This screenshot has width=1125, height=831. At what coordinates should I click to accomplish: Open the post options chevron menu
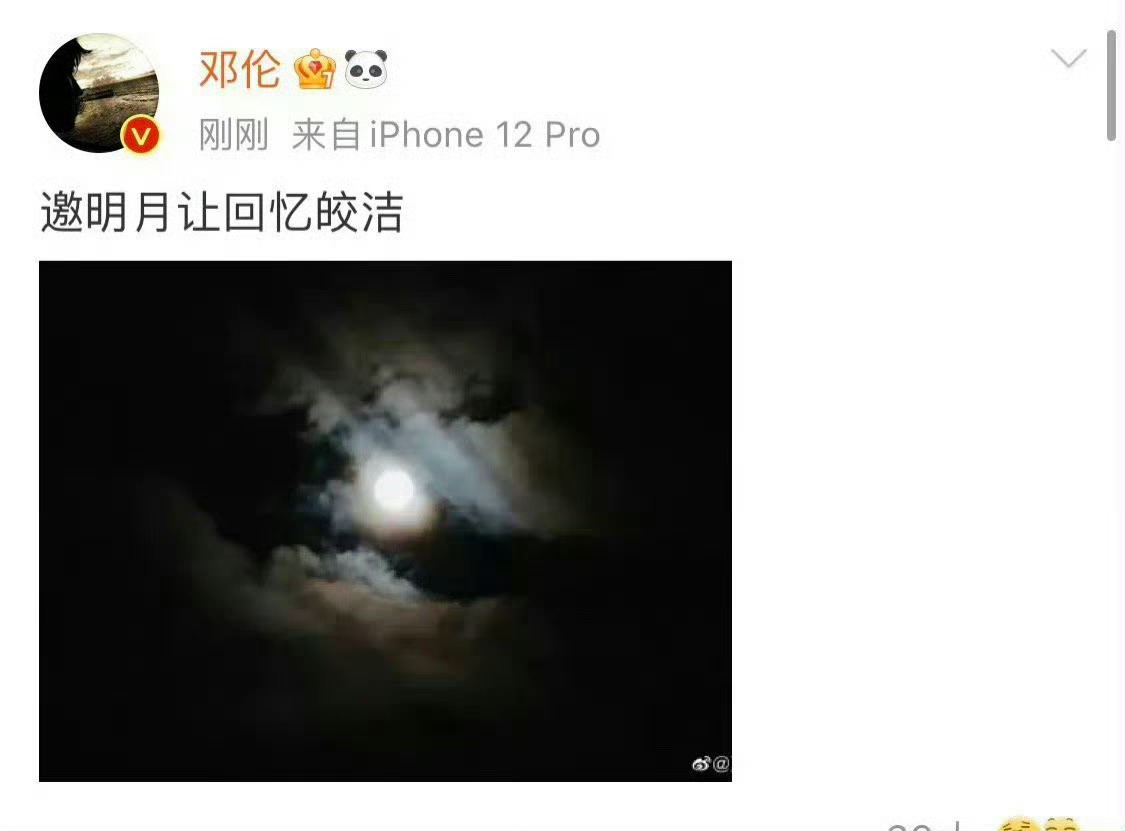(x=1068, y=58)
